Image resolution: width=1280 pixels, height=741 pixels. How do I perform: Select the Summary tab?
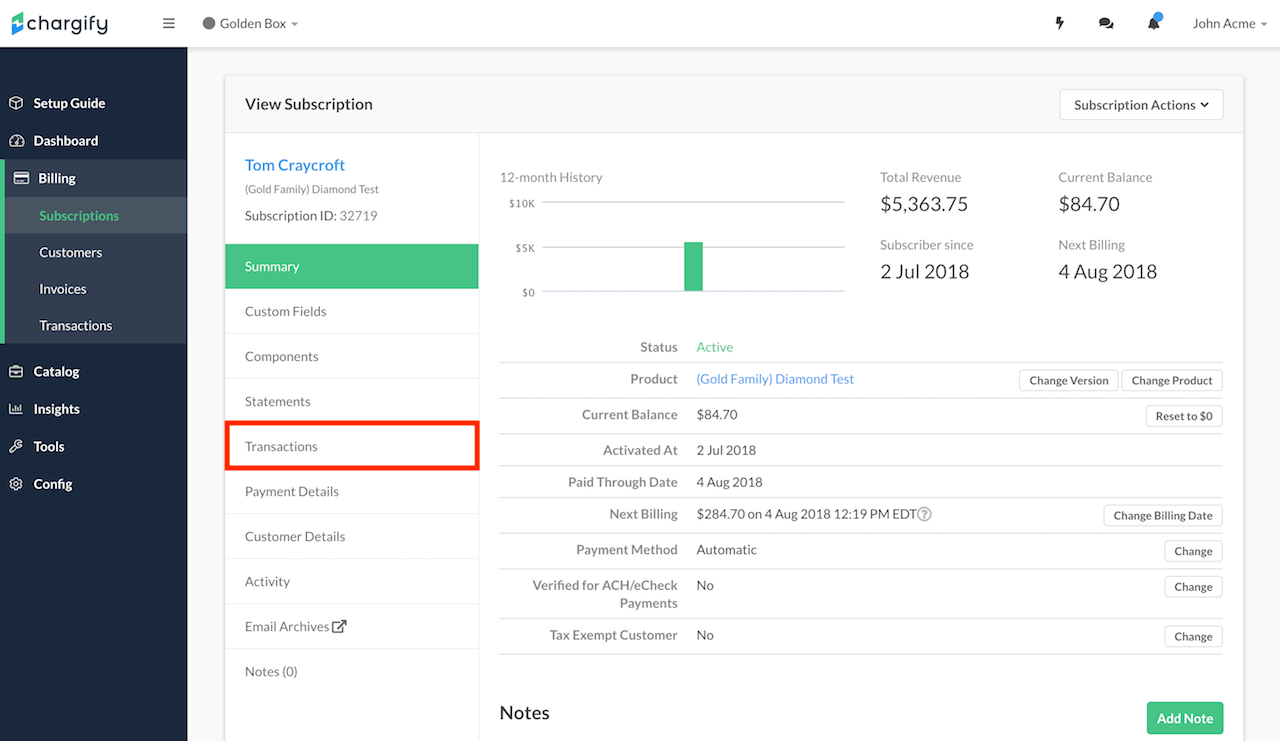click(352, 266)
